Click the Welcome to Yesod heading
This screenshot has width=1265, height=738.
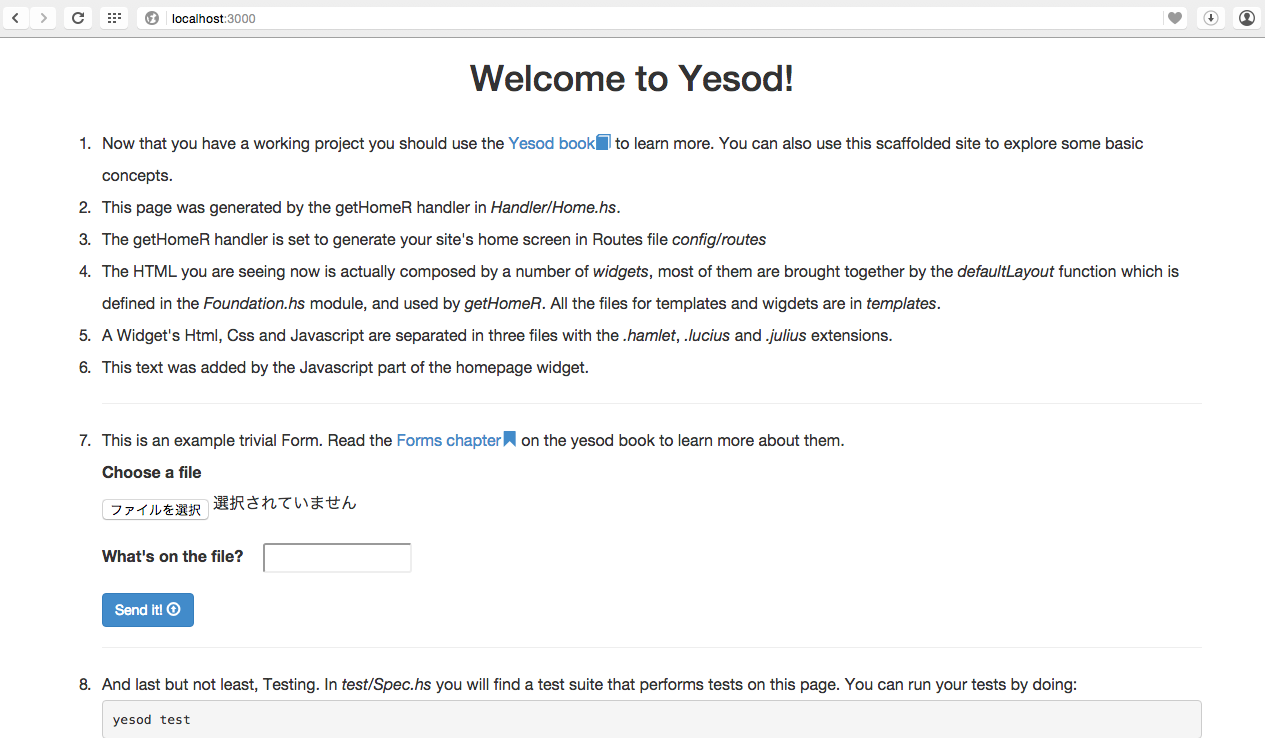[632, 78]
